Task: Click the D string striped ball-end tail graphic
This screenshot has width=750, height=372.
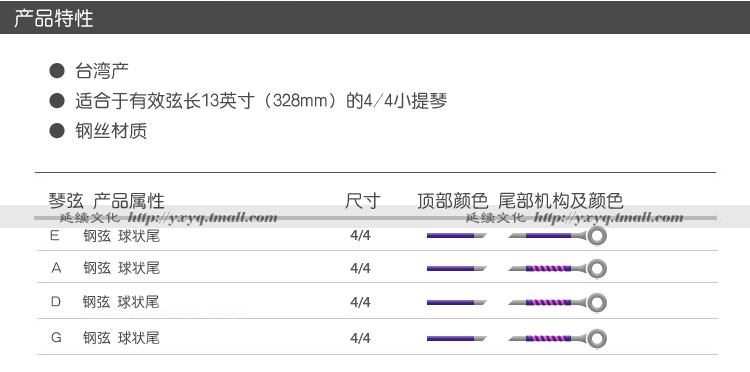Action: pos(557,303)
